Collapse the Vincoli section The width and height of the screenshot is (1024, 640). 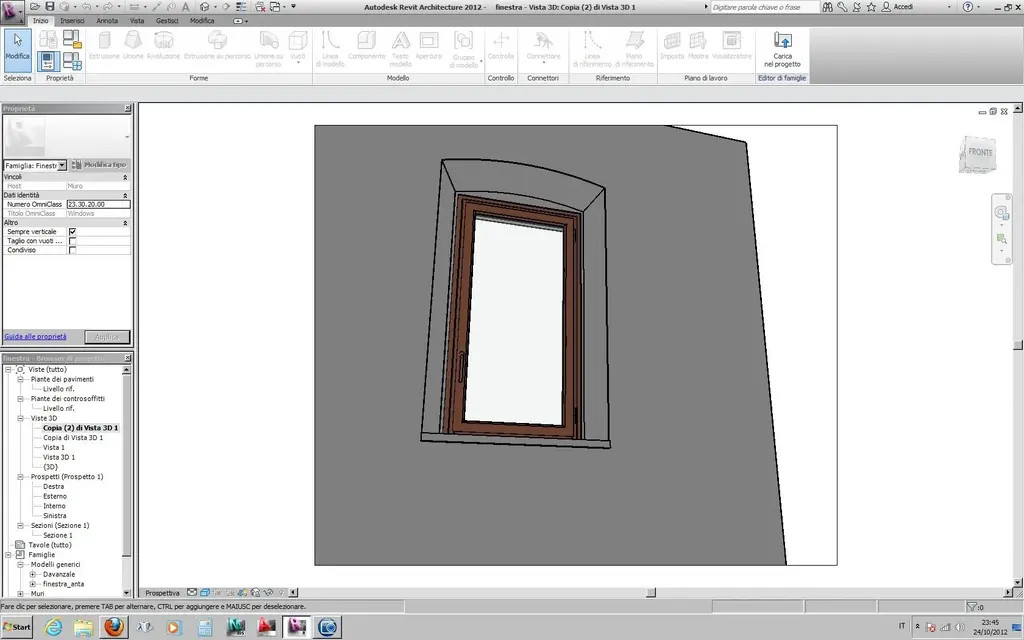[x=125, y=177]
